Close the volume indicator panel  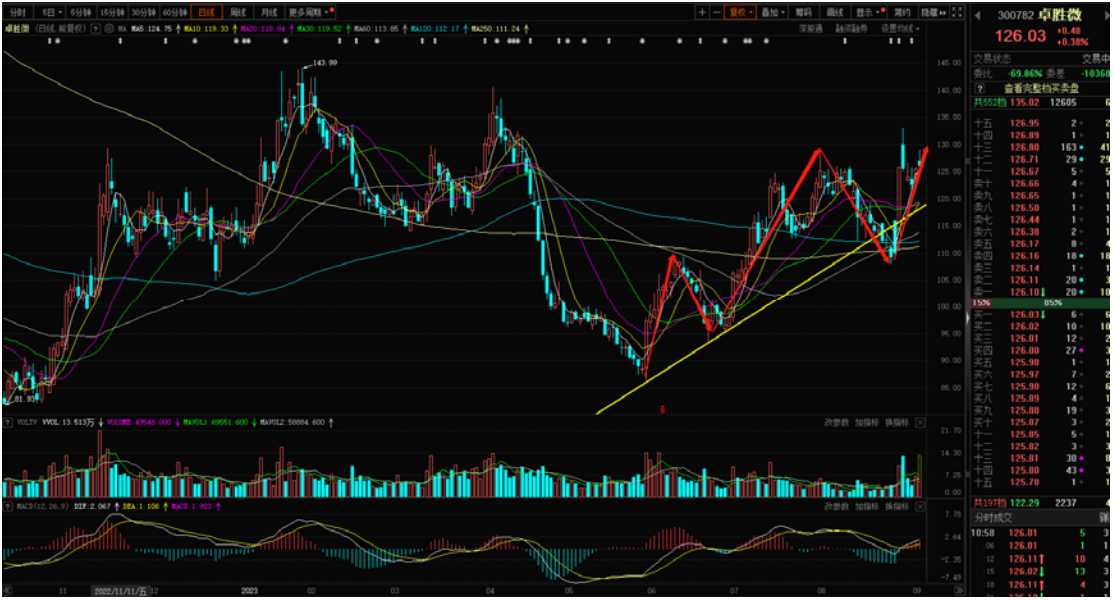point(920,422)
